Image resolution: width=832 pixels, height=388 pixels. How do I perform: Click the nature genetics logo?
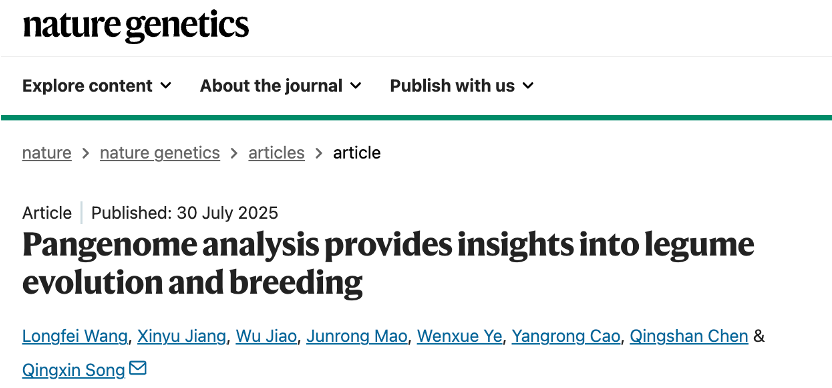(136, 27)
